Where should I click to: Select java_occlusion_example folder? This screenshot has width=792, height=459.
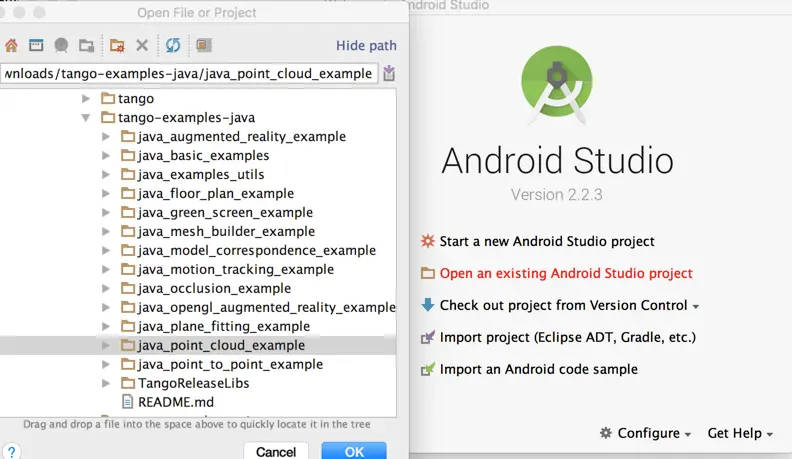[x=214, y=288]
